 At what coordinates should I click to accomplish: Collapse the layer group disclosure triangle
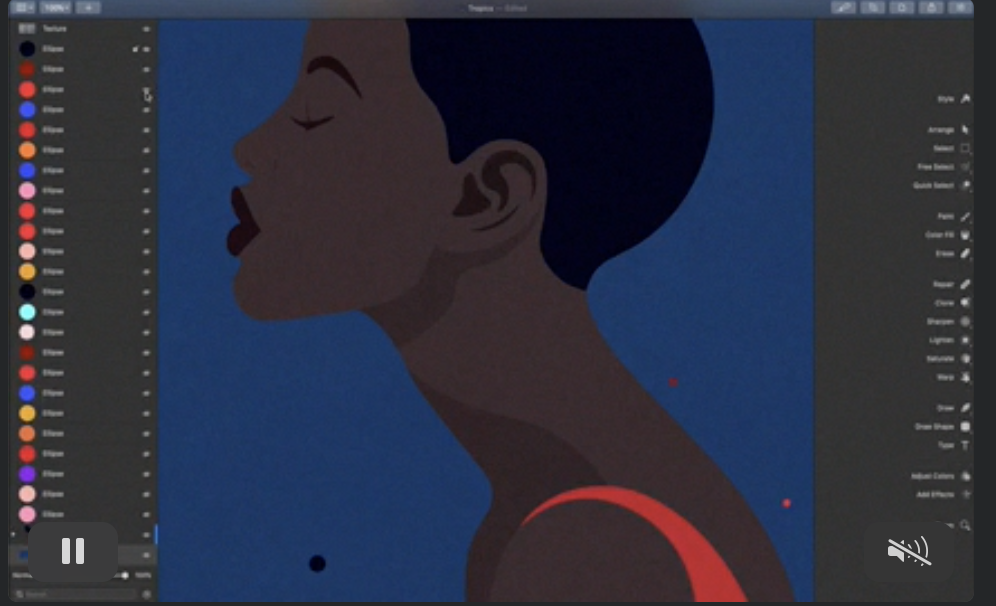click(x=13, y=534)
